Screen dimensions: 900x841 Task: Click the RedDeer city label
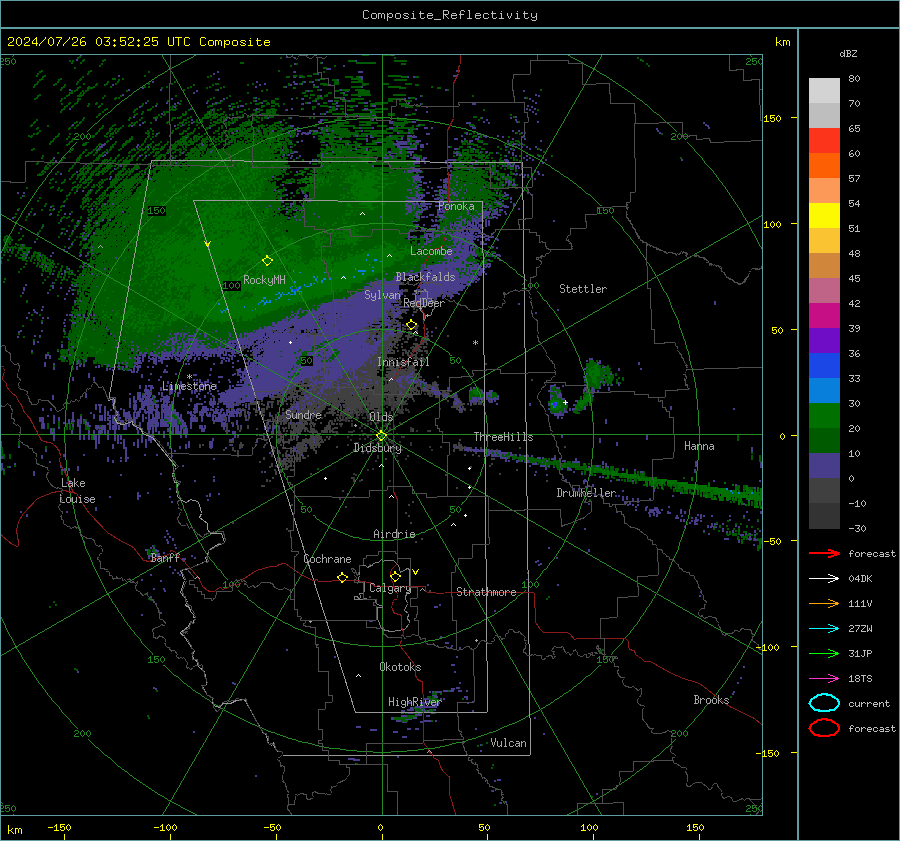tap(424, 303)
